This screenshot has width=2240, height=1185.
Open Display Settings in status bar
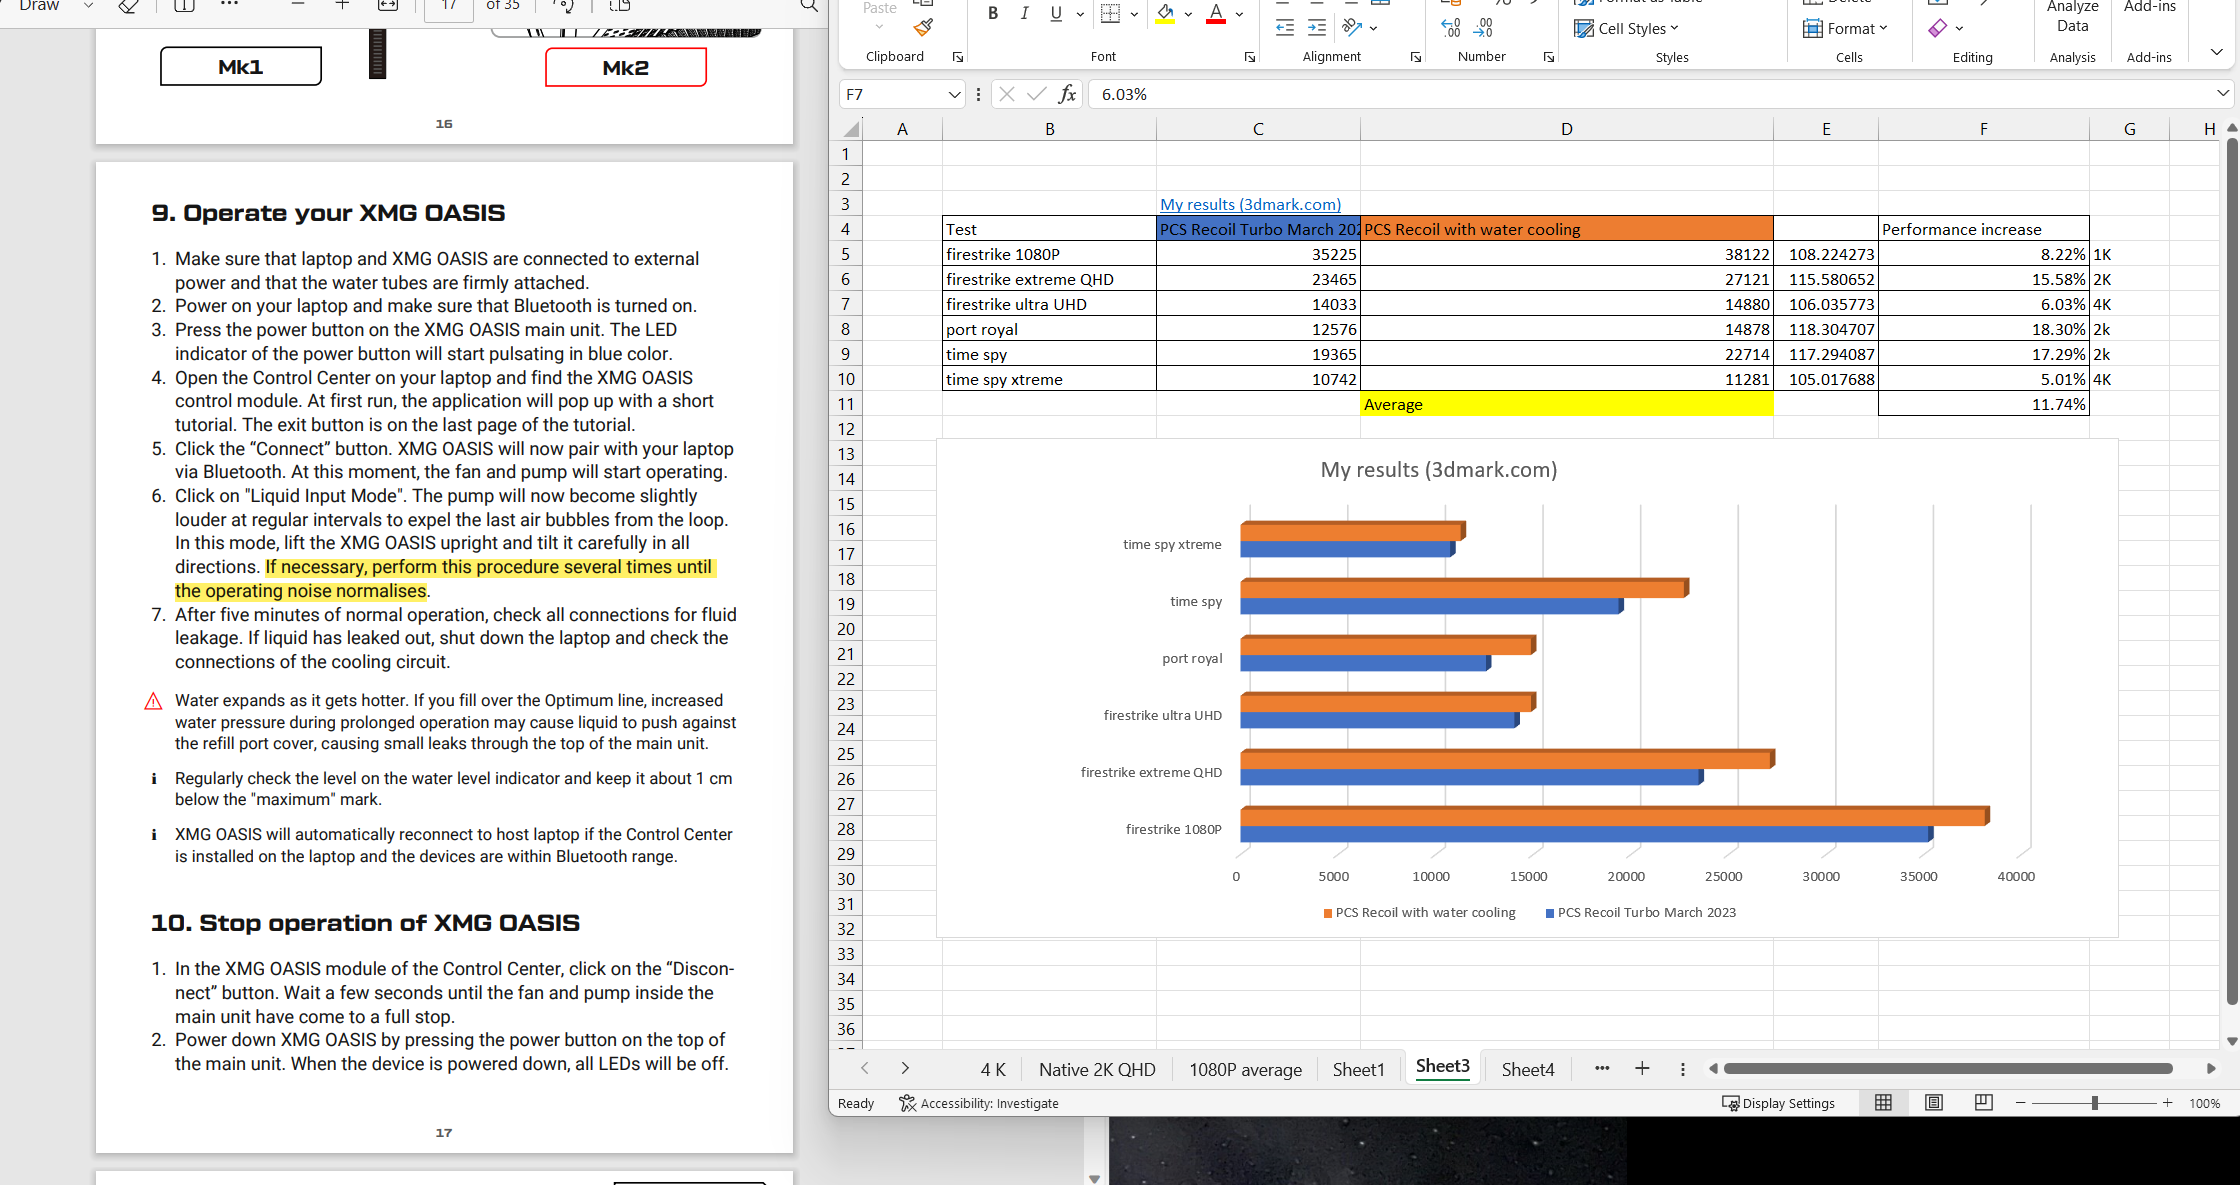pyautogui.click(x=1778, y=1103)
